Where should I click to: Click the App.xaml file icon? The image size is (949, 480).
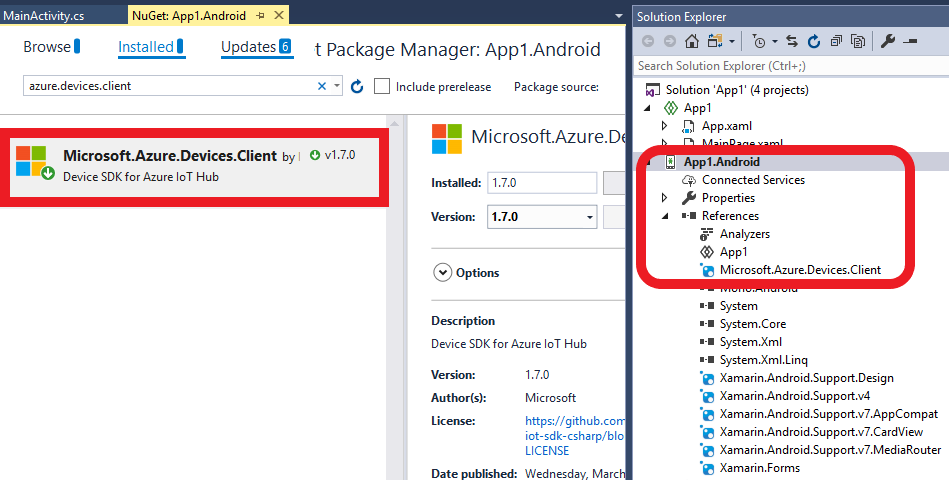point(688,126)
